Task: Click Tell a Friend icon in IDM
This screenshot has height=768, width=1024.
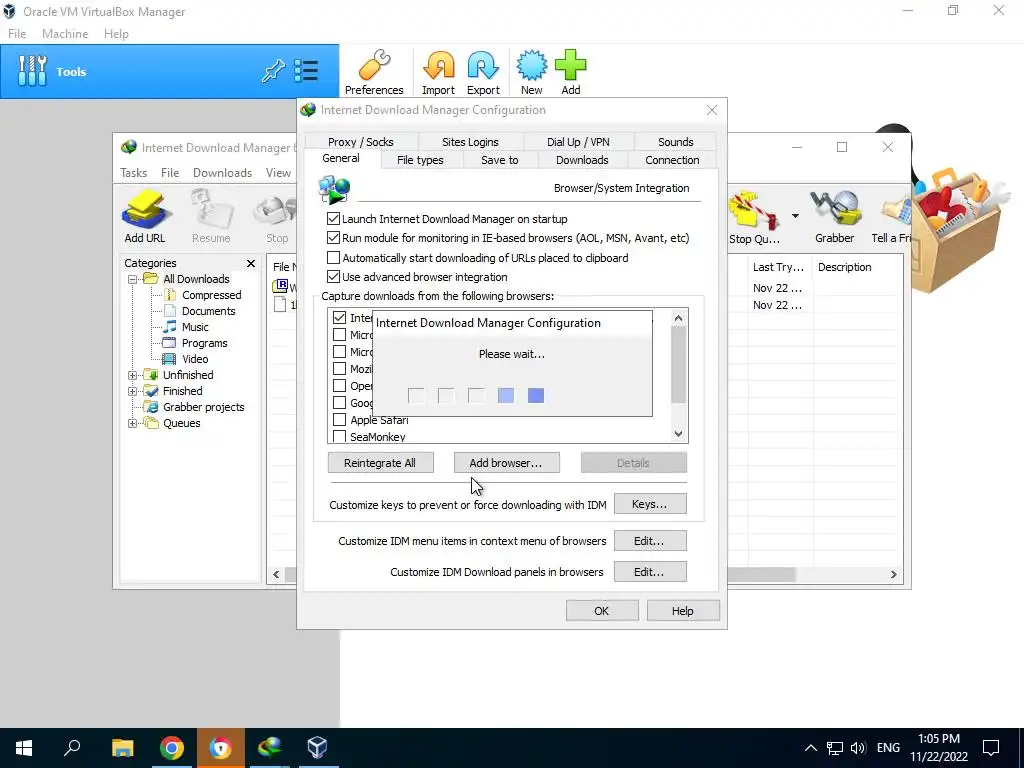Action: 891,216
